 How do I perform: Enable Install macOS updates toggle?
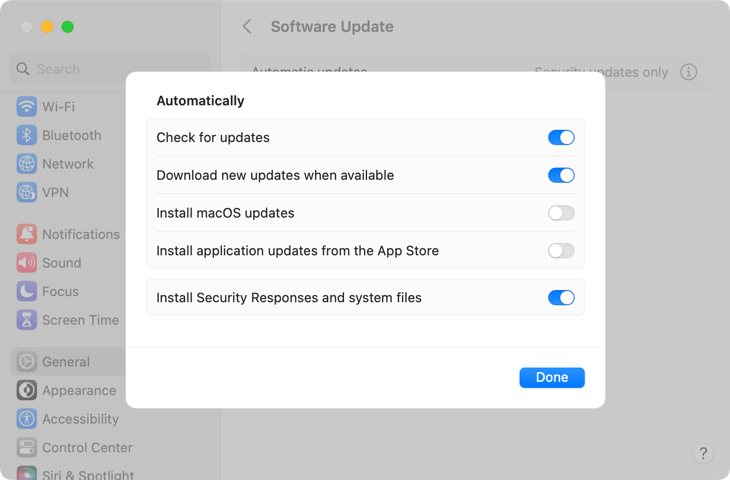(561, 213)
